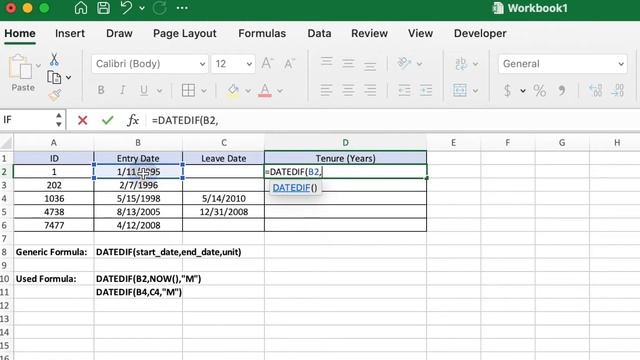Apply the red font color A

265,91
